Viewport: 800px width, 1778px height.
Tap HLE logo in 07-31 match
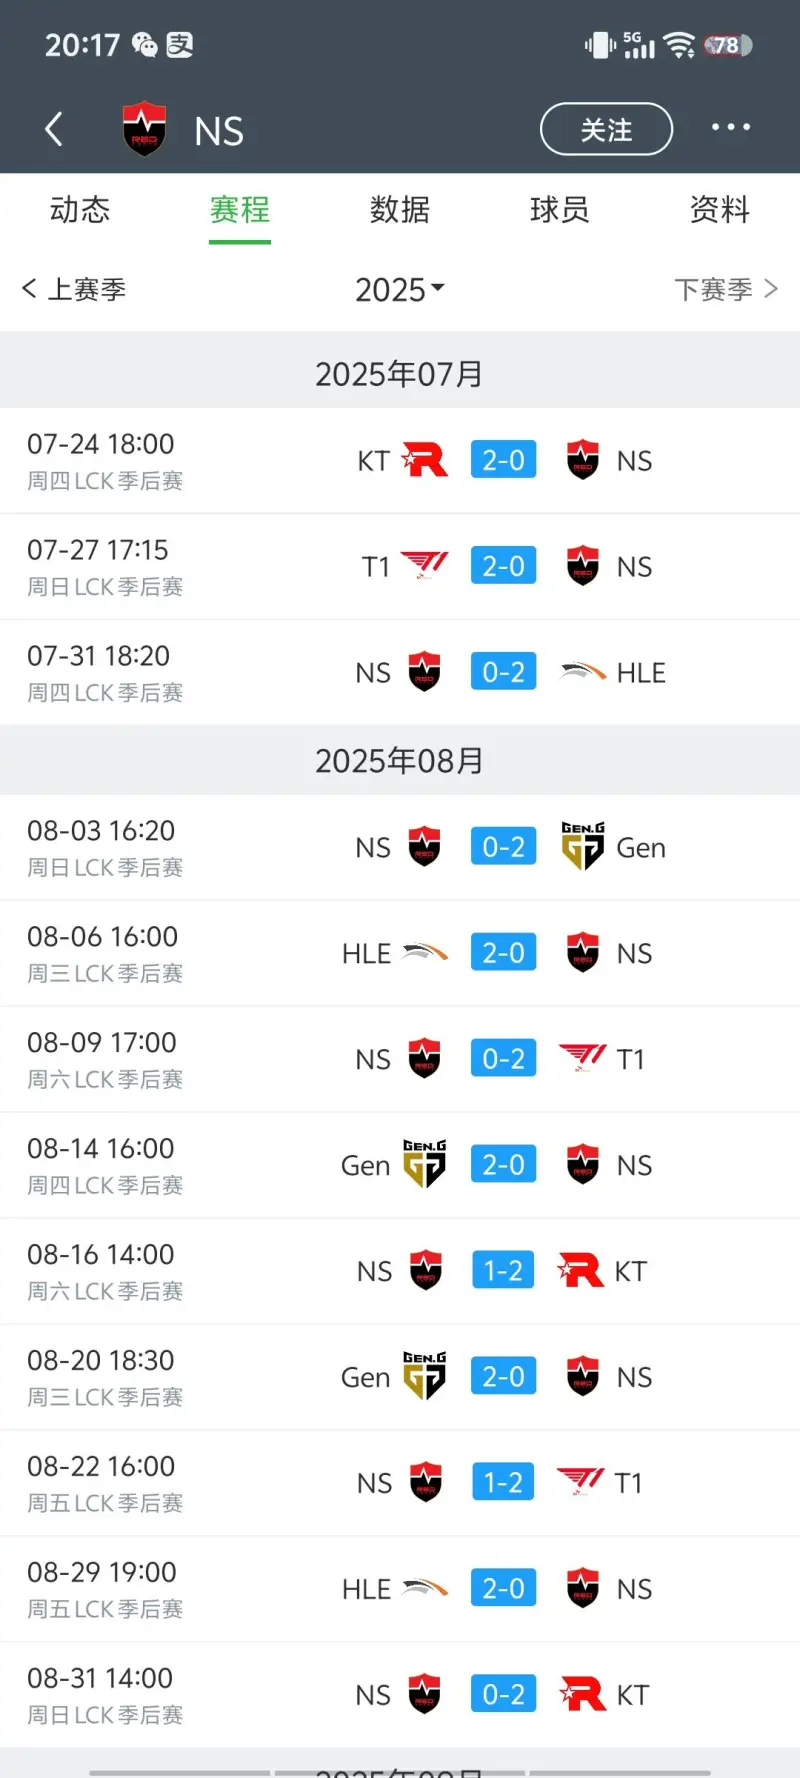[583, 672]
